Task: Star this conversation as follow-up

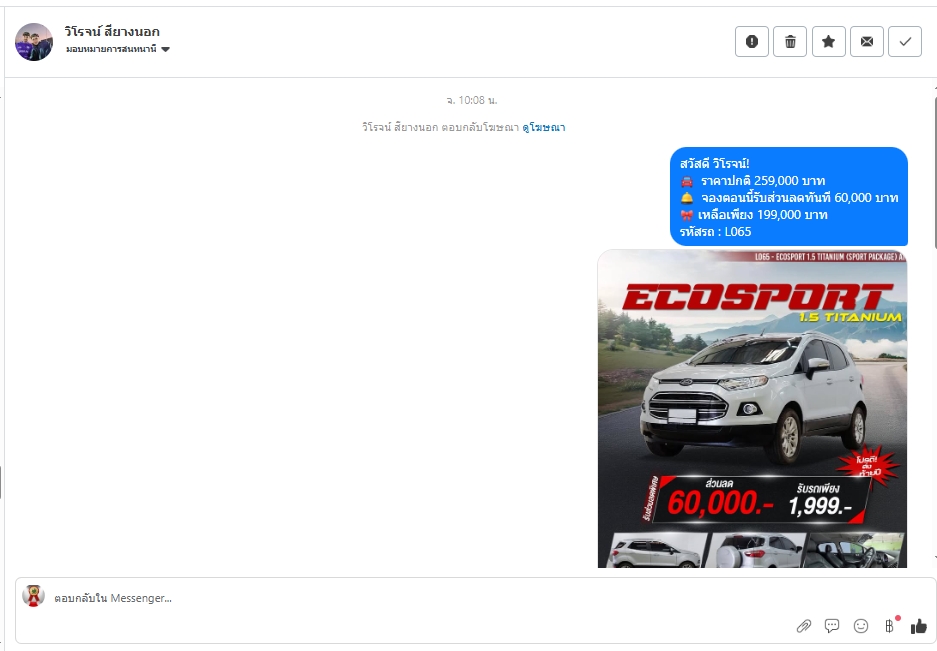Action: (828, 41)
